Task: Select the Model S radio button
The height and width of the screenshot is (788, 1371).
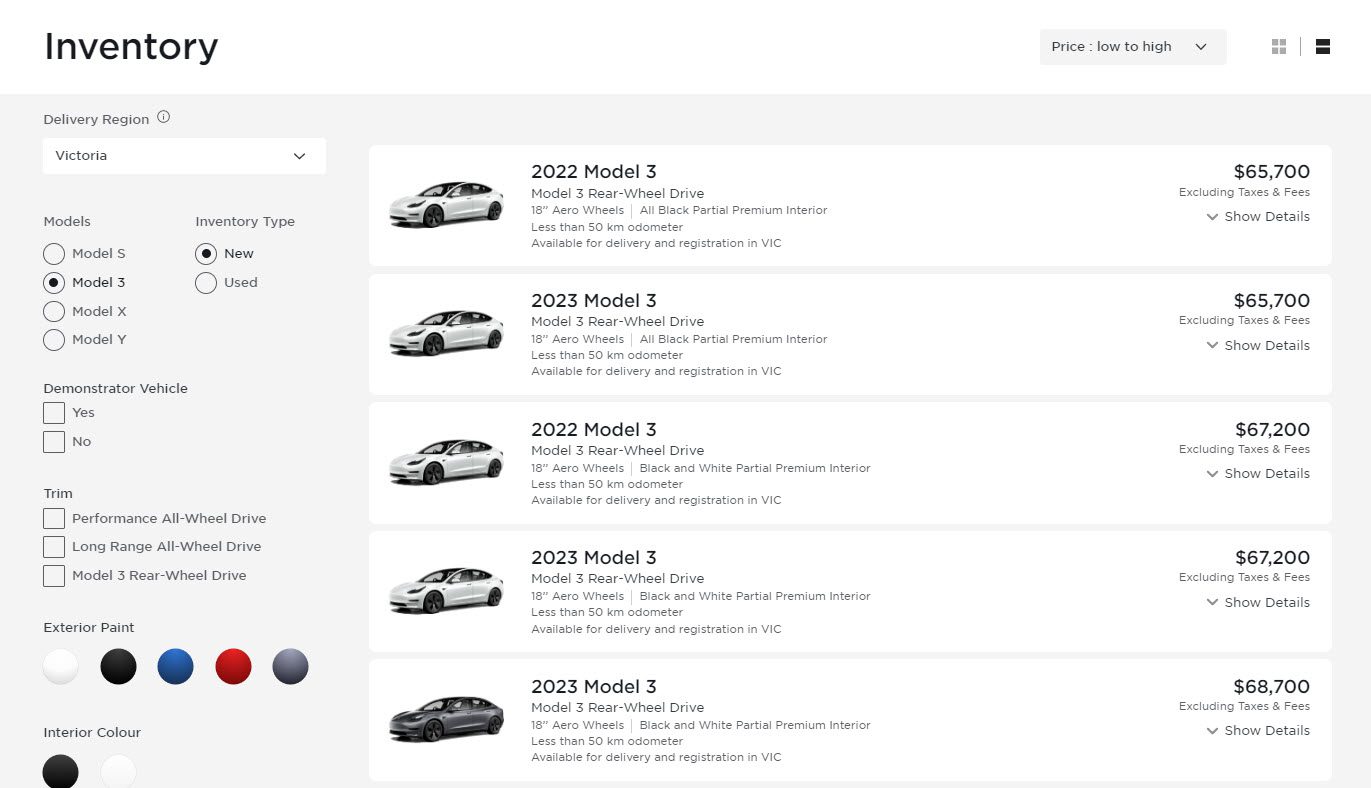Action: (54, 253)
